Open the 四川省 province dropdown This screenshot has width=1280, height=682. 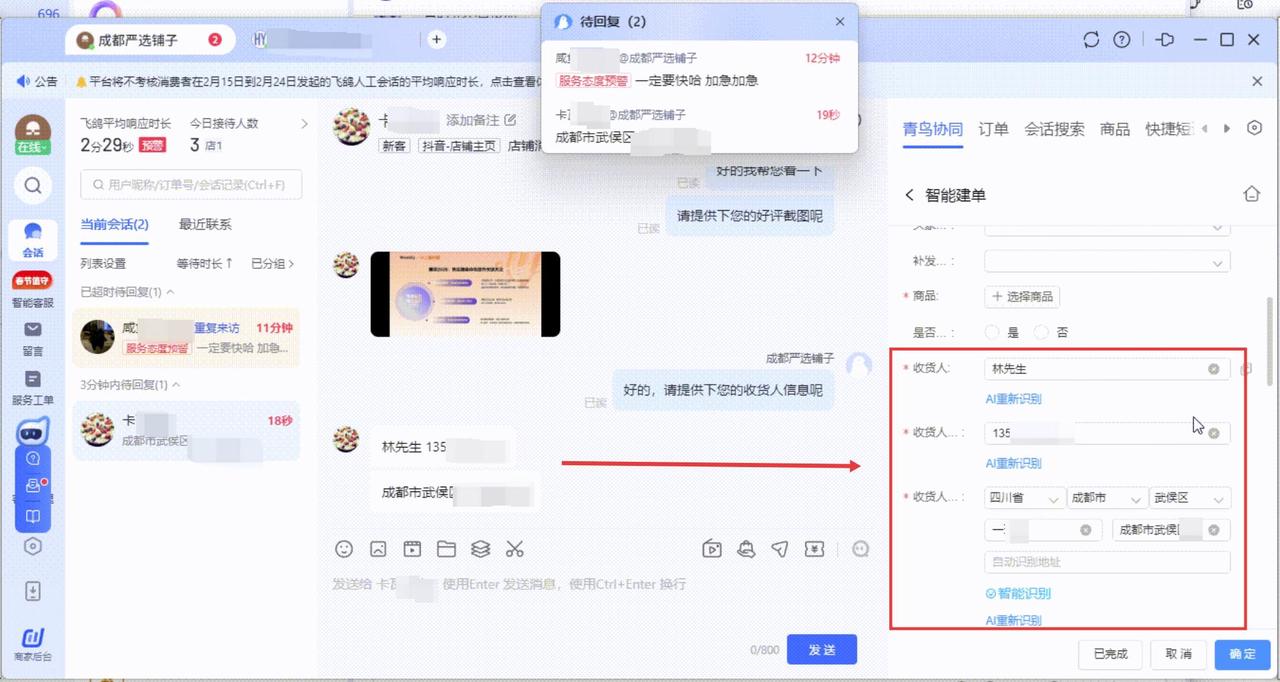pos(1024,498)
